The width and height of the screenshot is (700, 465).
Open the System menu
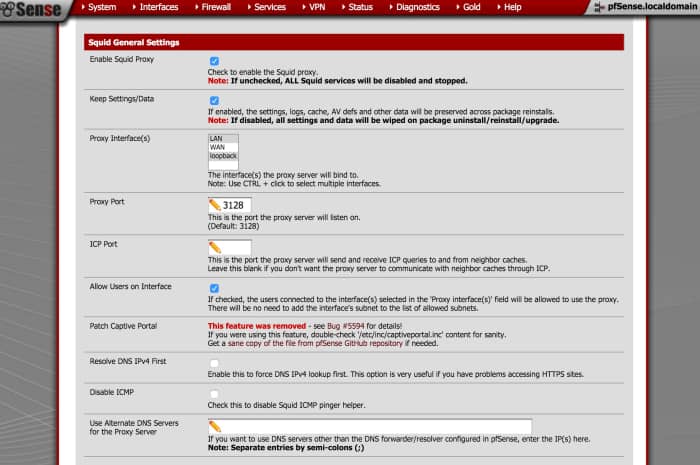pos(99,7)
